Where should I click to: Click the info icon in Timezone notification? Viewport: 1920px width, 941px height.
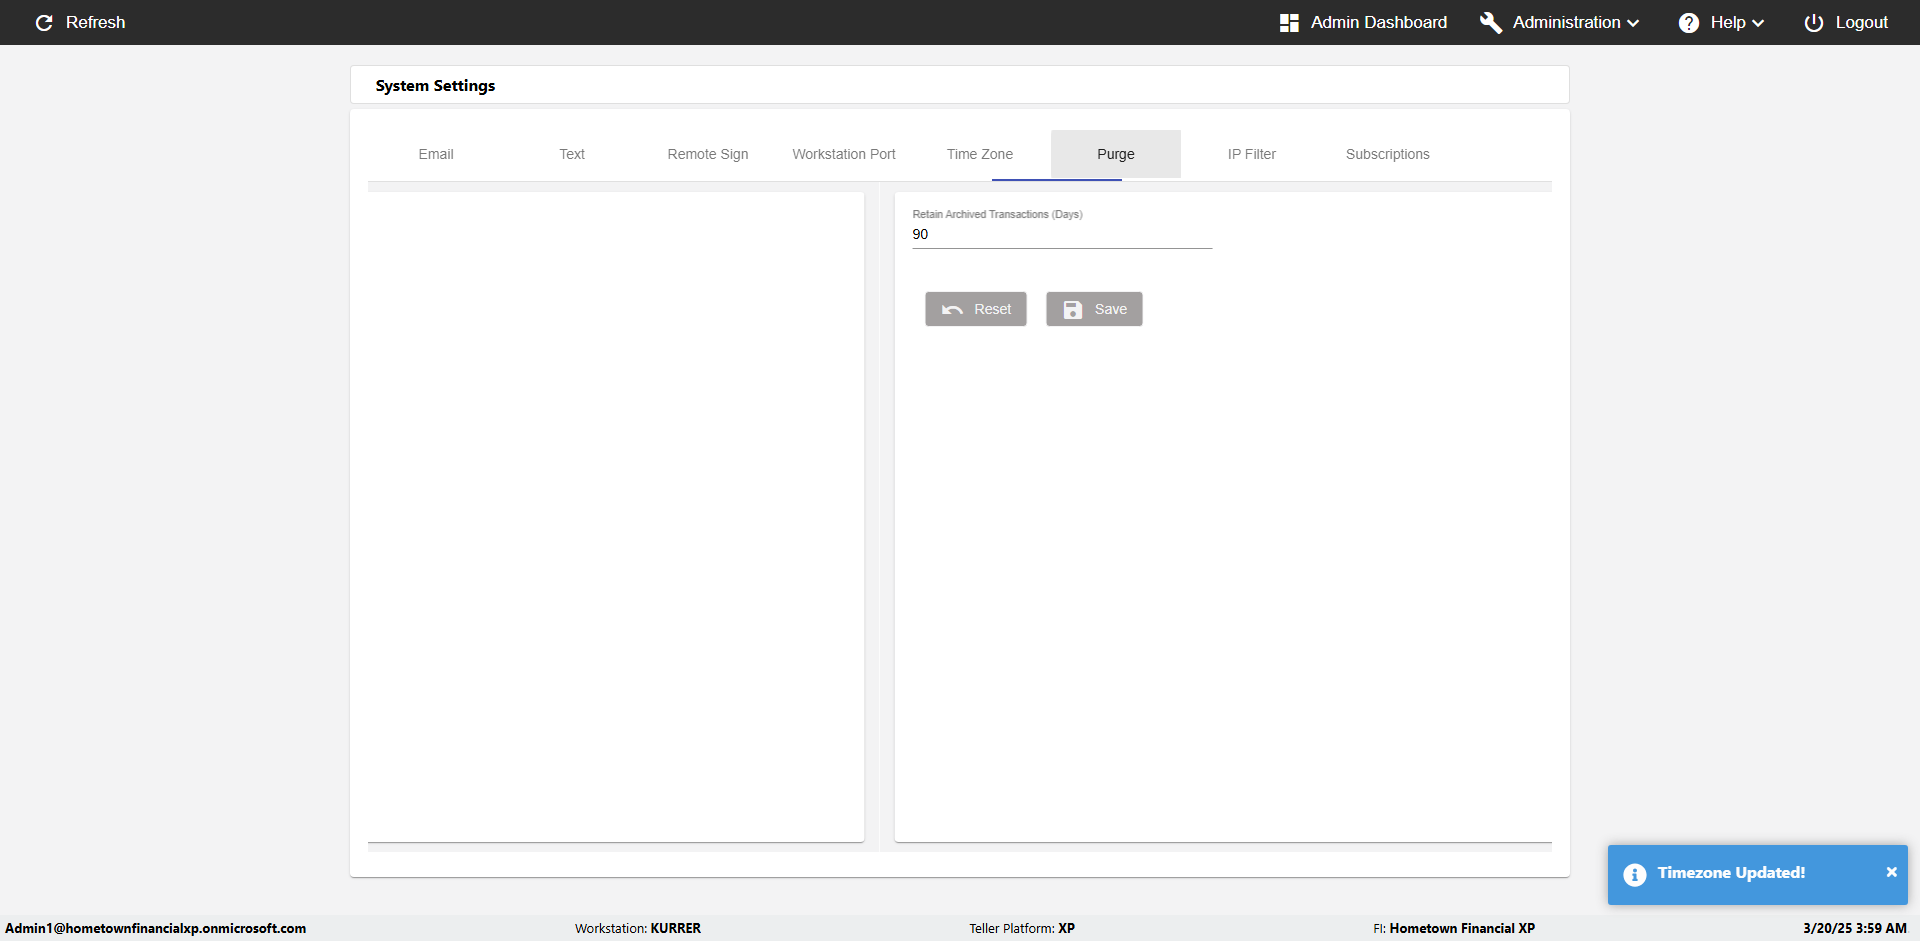(x=1635, y=875)
